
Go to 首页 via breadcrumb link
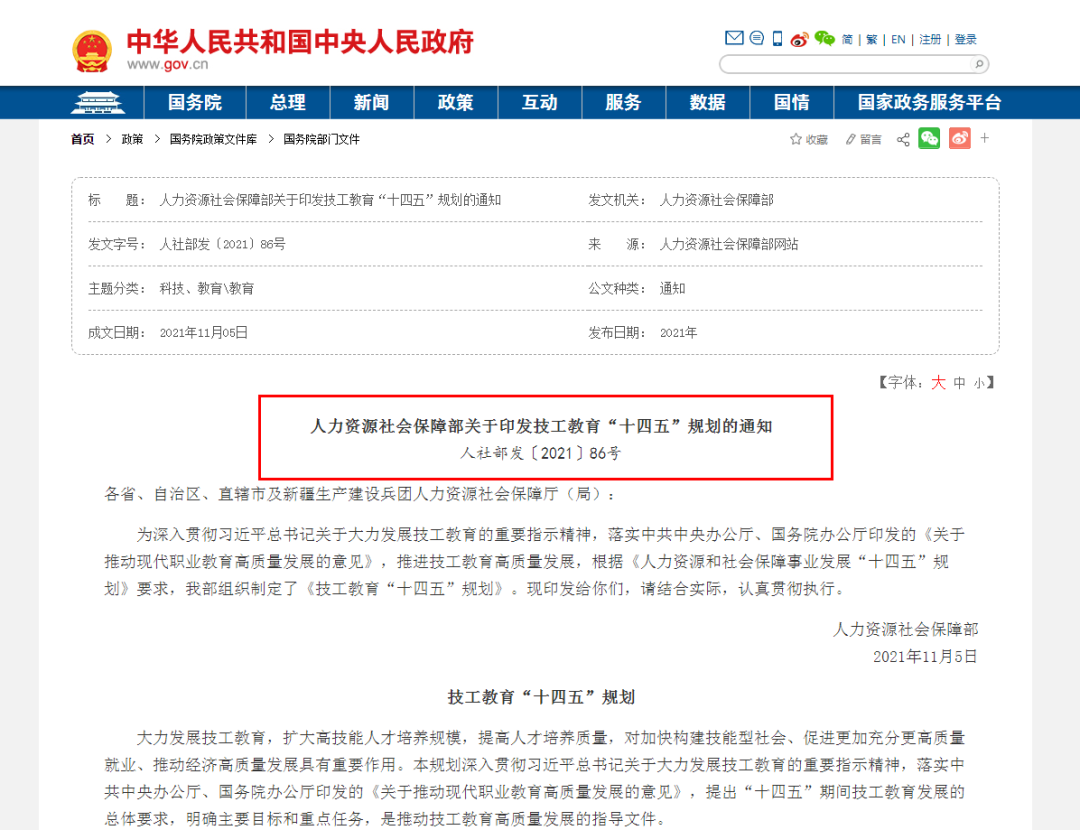[82, 139]
